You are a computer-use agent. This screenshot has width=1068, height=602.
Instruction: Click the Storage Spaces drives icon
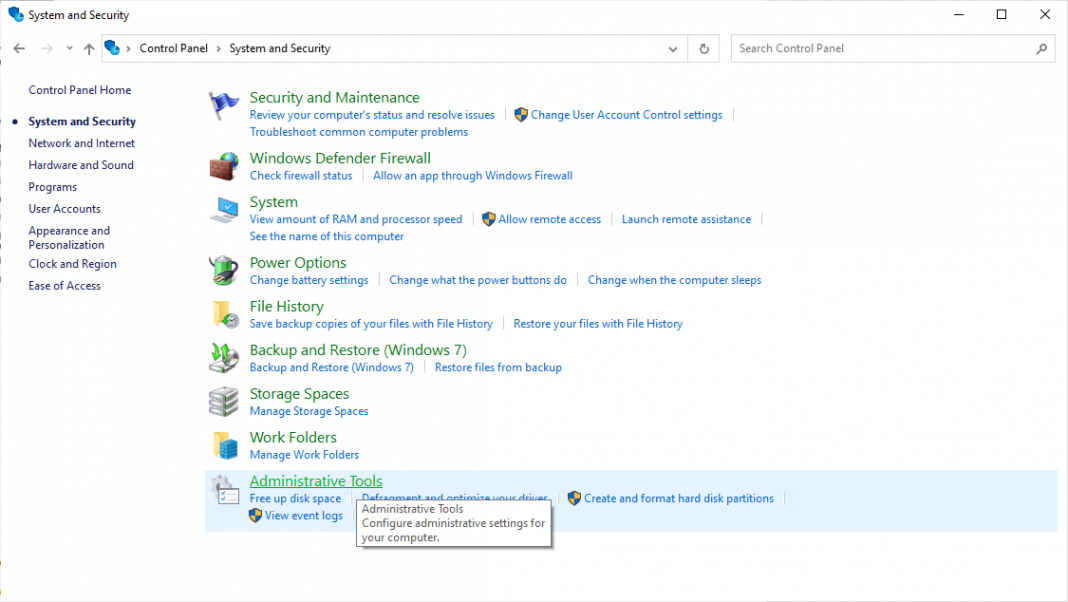[224, 402]
